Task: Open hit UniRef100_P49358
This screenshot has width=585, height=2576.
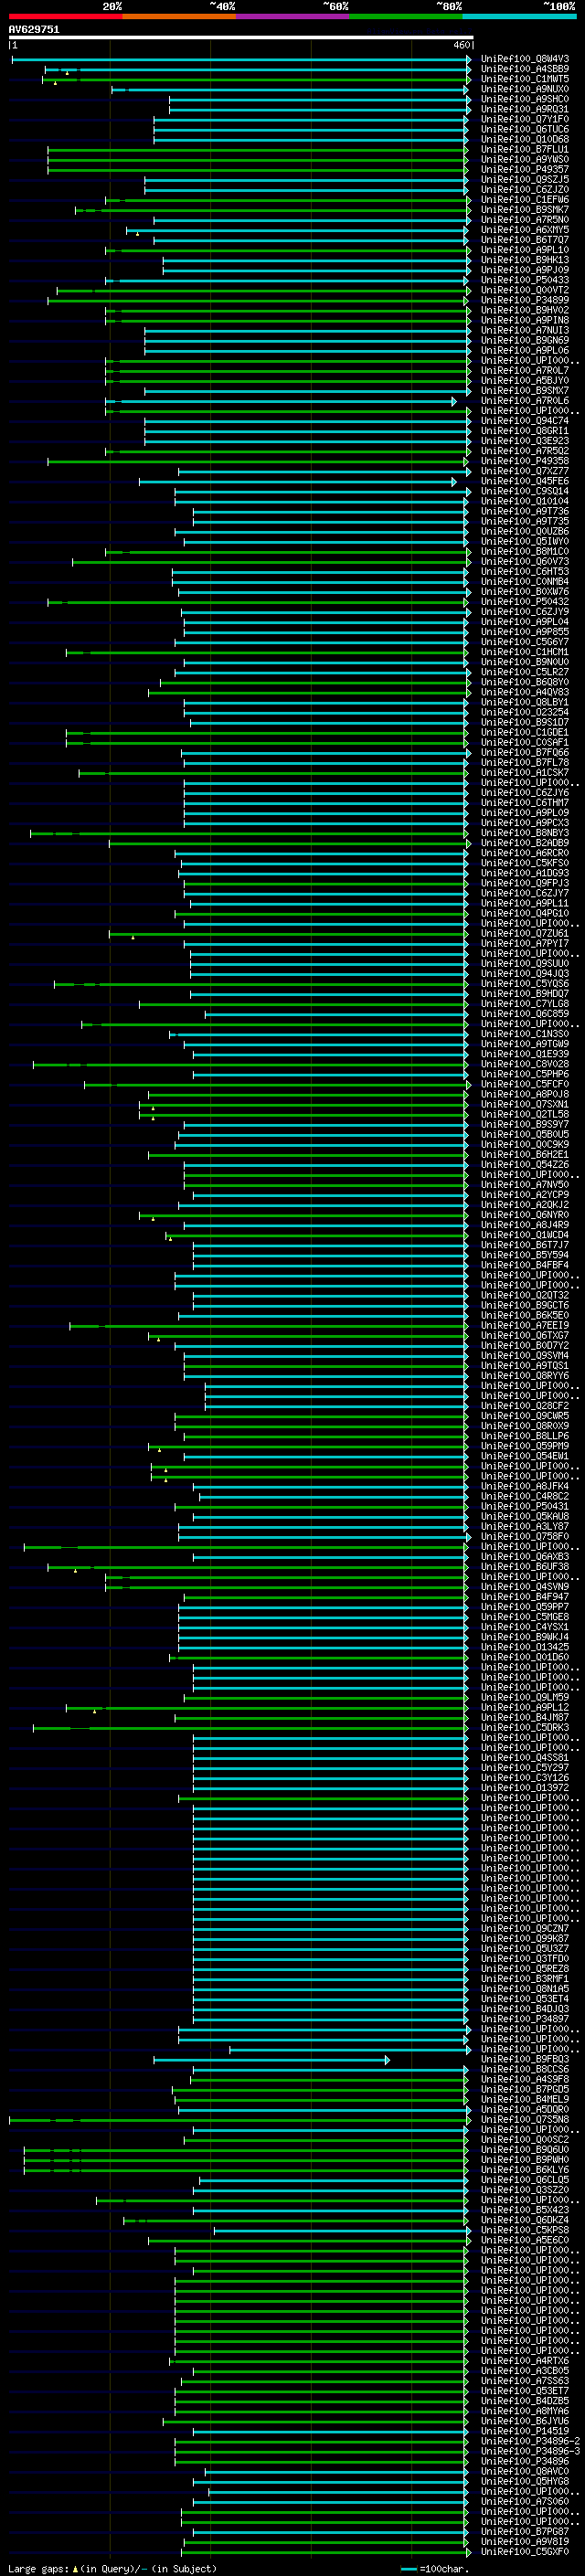Action: point(524,461)
